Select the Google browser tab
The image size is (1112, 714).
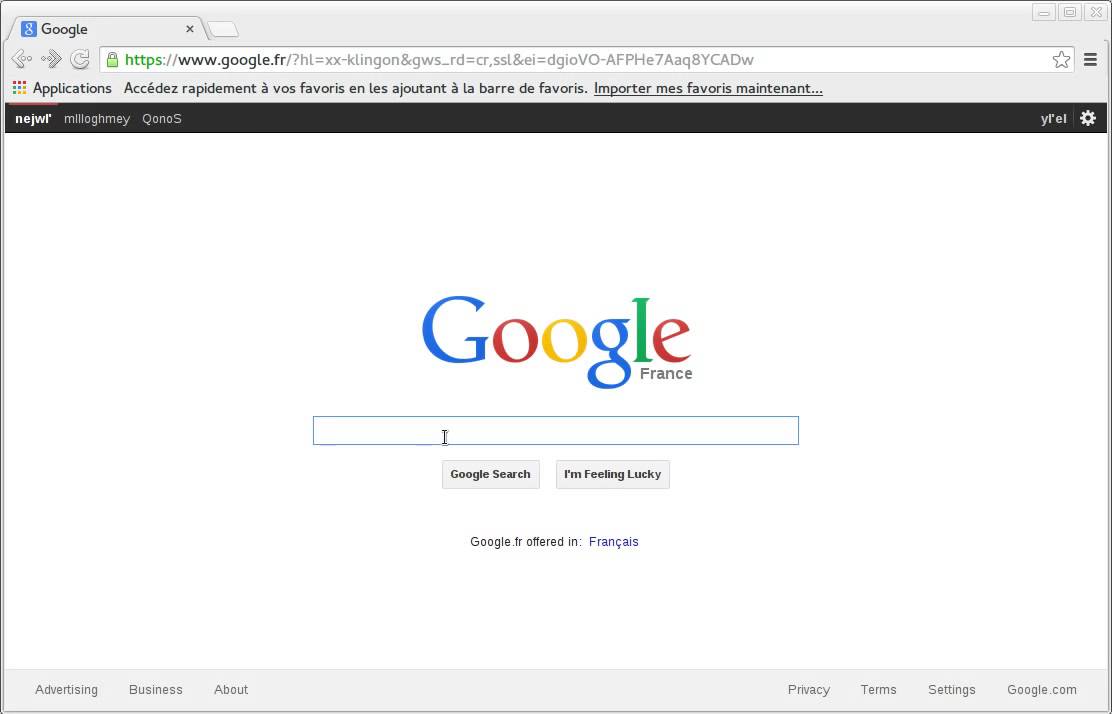coord(108,29)
